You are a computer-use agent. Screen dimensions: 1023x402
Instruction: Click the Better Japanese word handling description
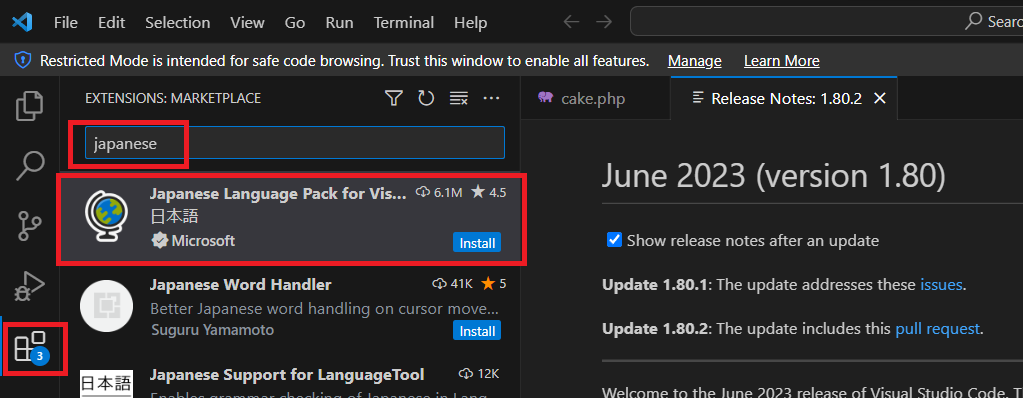point(325,307)
